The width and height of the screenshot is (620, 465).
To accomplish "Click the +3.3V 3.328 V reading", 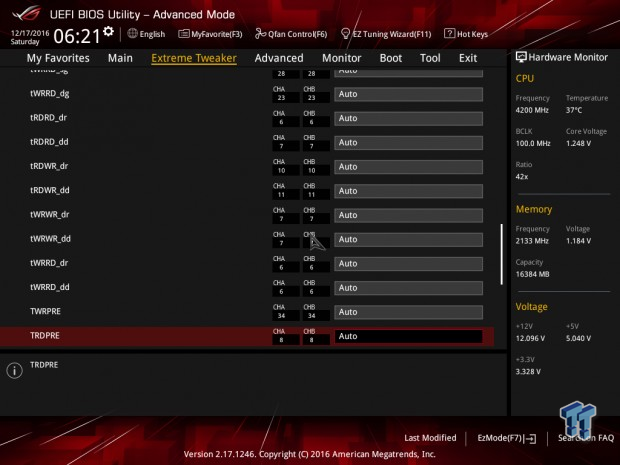I will [x=528, y=372].
